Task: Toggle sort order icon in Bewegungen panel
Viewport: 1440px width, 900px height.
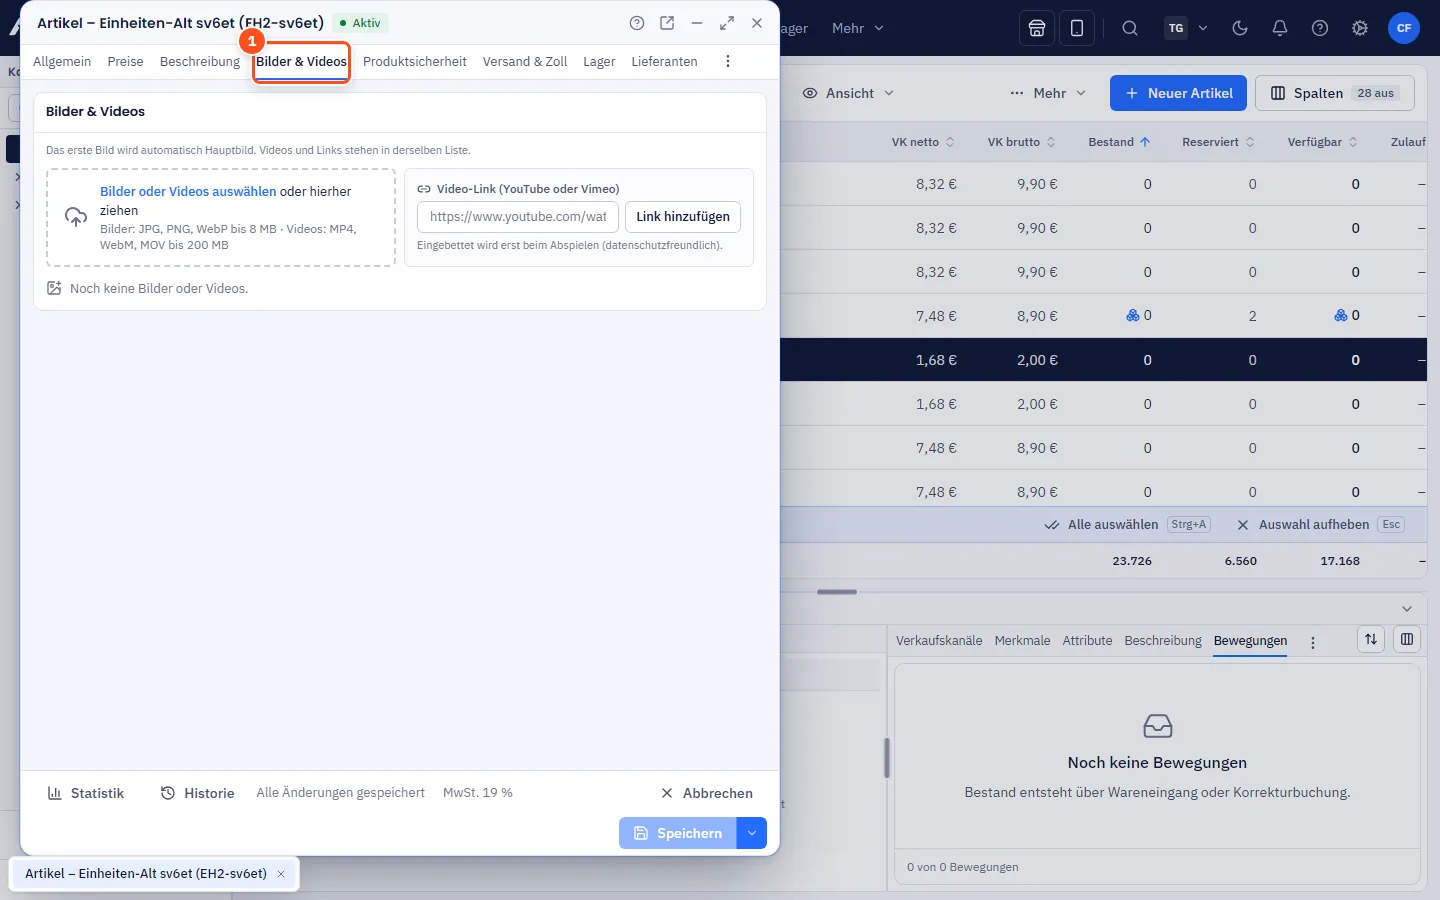Action: pos(1371,639)
